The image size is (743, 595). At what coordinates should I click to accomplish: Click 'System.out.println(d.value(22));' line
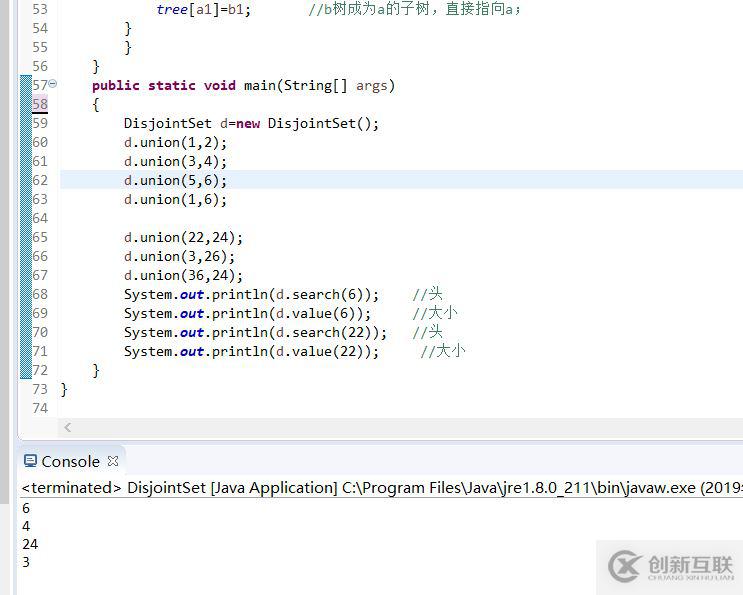coord(251,352)
